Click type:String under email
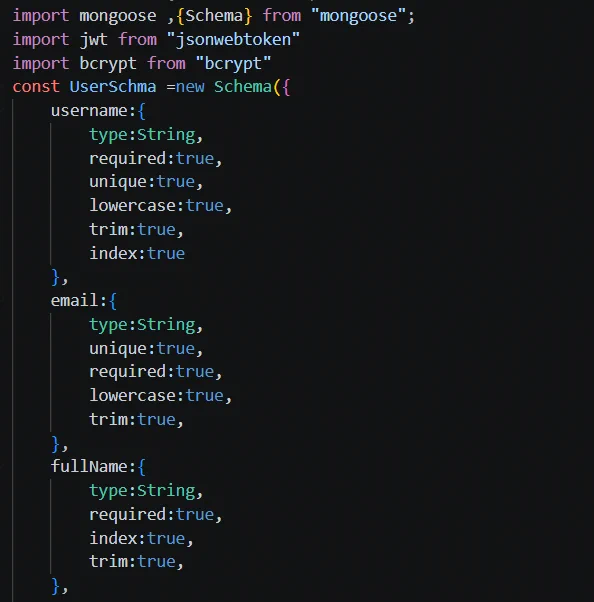This screenshot has width=594, height=602. point(142,326)
